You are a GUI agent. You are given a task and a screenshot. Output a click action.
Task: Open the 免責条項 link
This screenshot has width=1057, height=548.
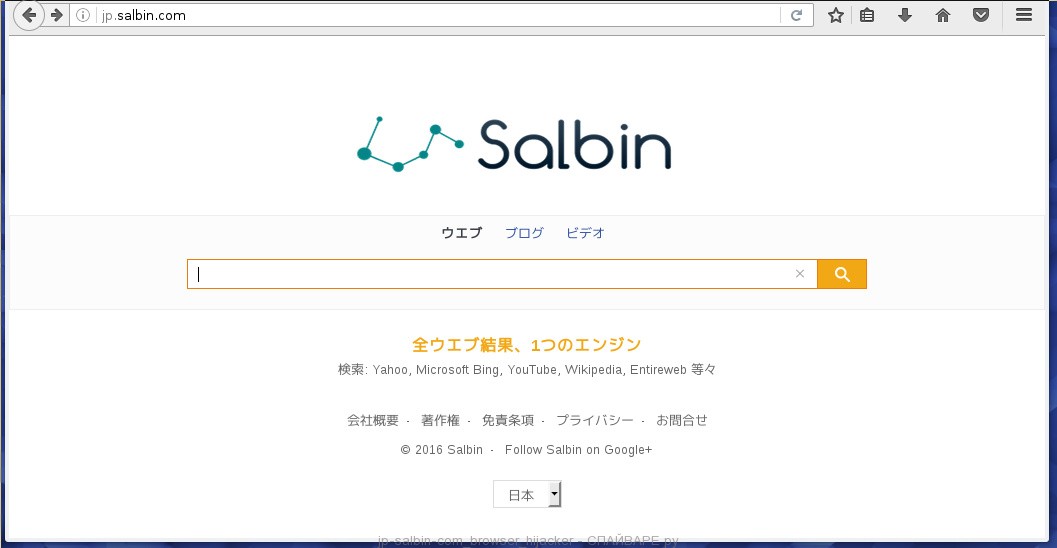coord(508,421)
